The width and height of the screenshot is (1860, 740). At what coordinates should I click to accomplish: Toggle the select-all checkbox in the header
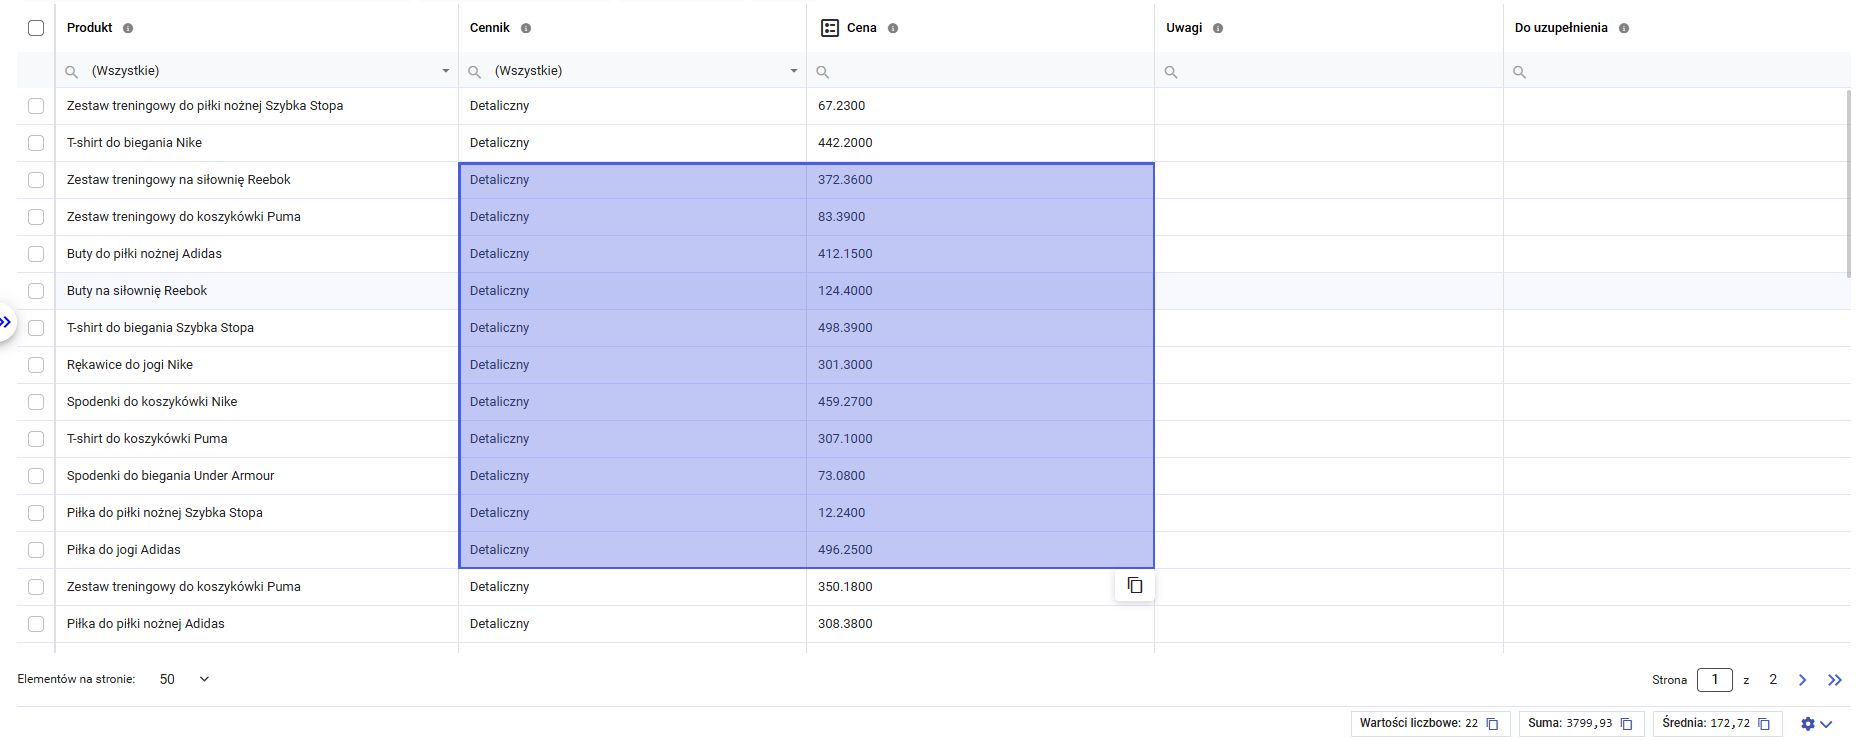[x=36, y=28]
